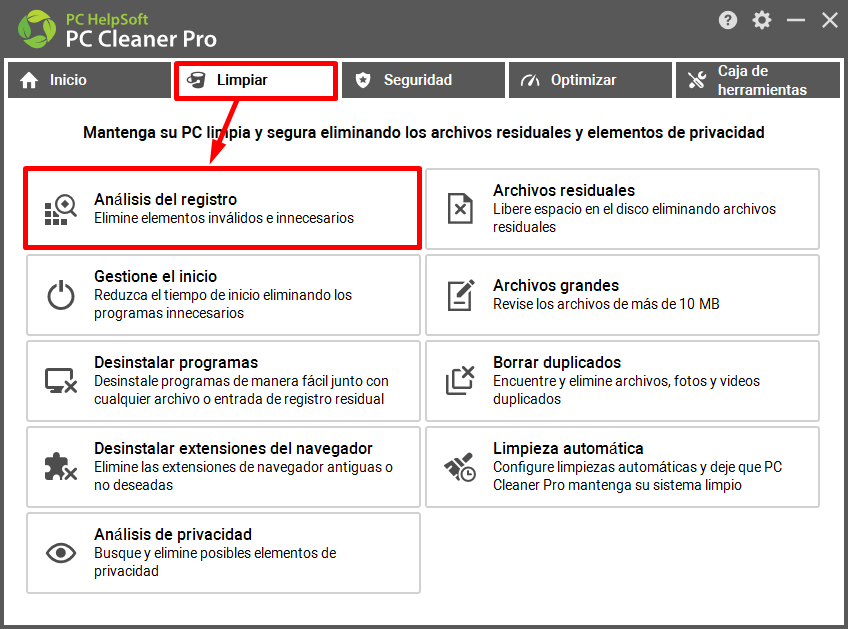Launch Desinstalar programas

pos(223,381)
